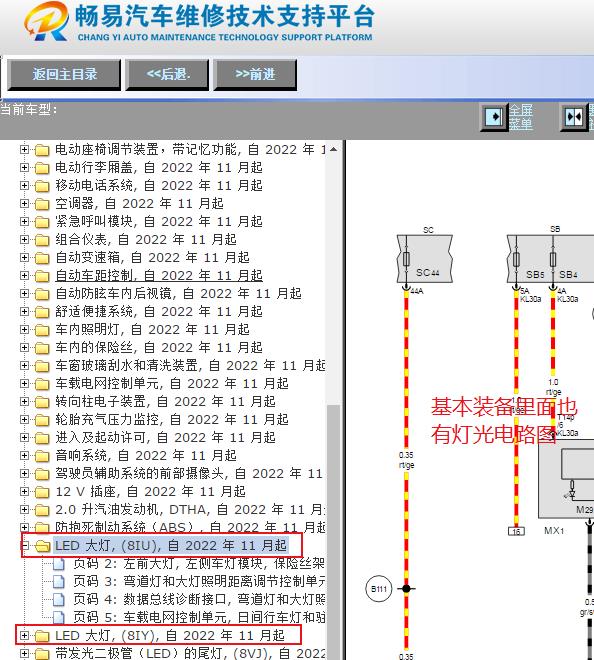The image size is (594, 660).
Task: Expand the 组合仪表 node
Action: point(24,240)
